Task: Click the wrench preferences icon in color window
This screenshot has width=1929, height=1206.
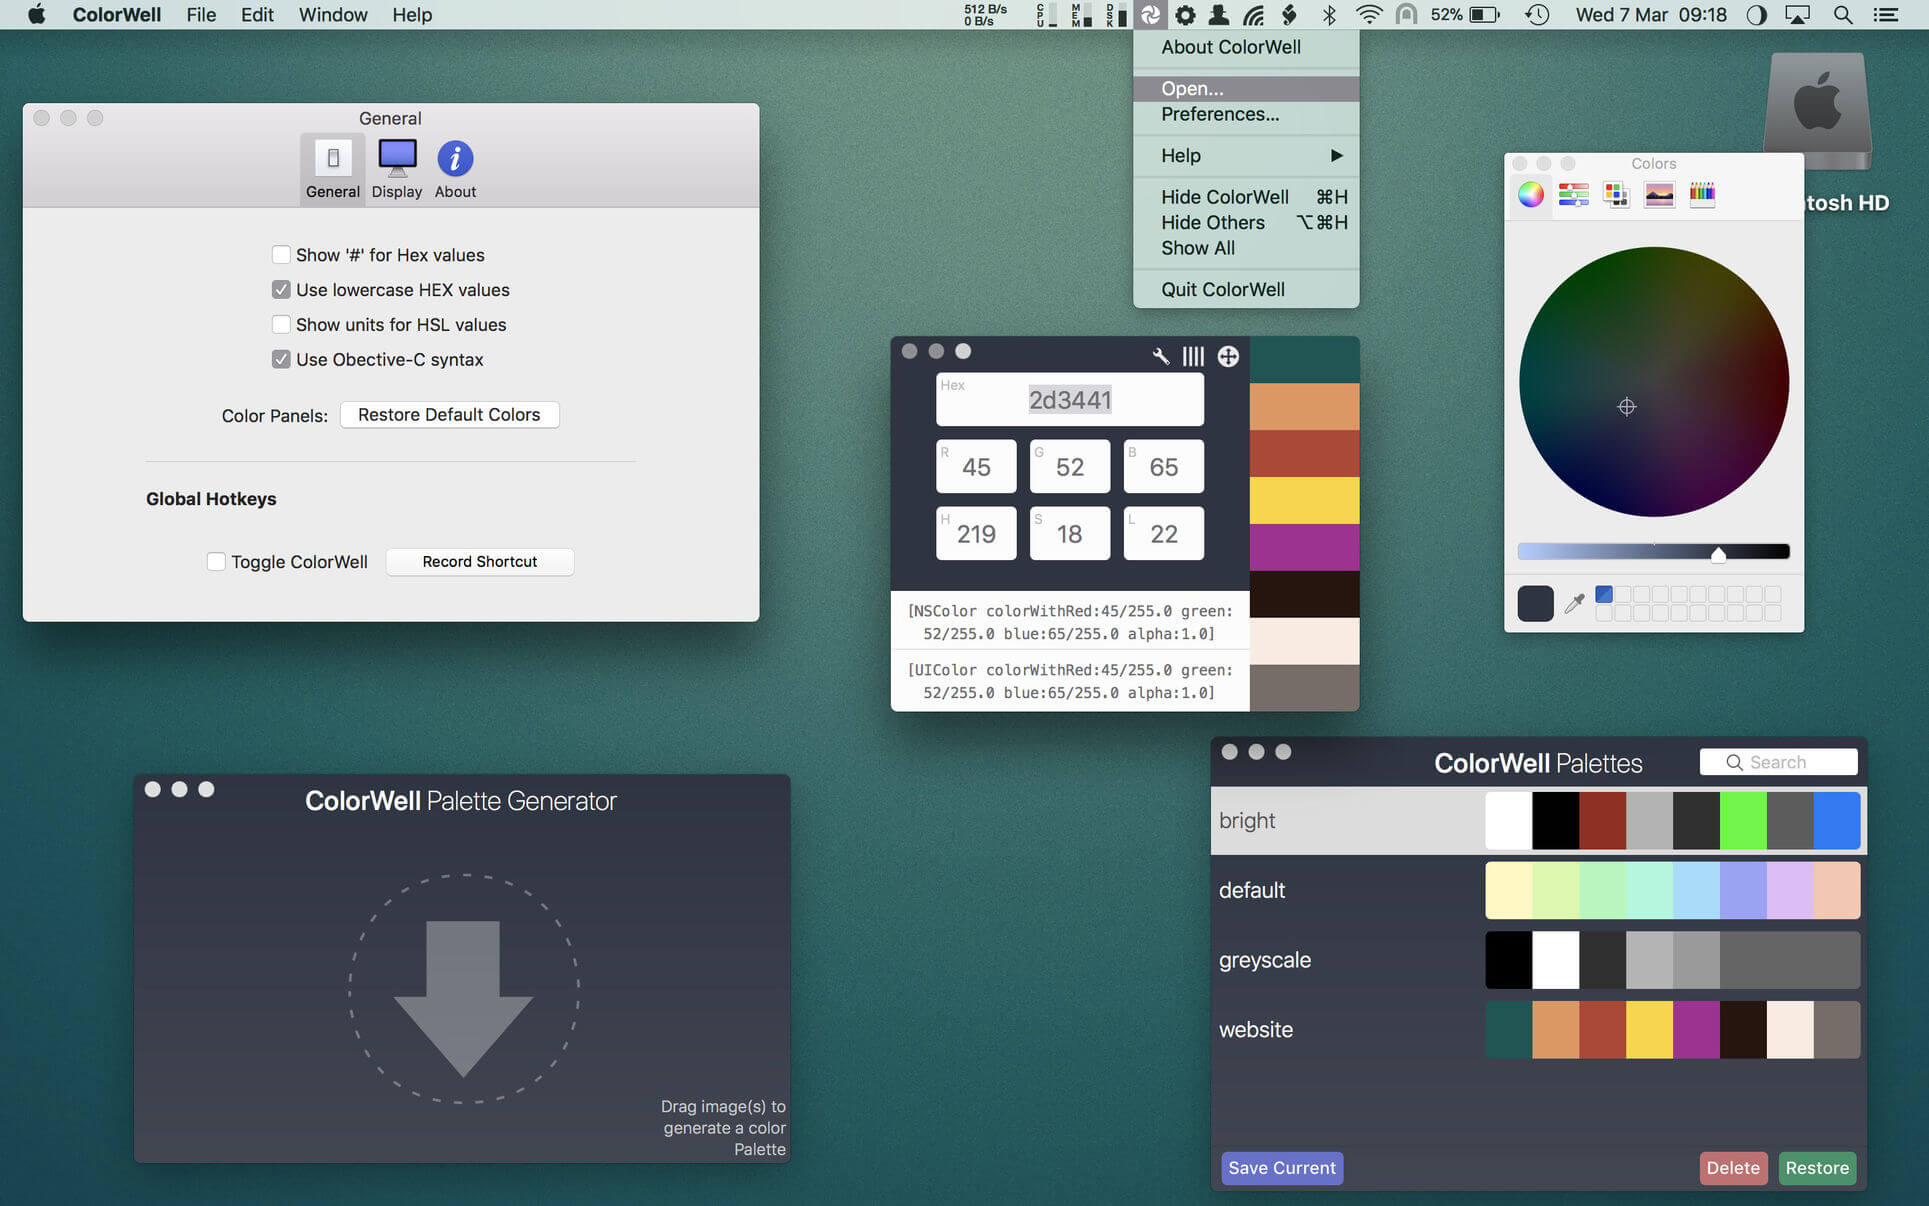Action: pyautogui.click(x=1160, y=356)
